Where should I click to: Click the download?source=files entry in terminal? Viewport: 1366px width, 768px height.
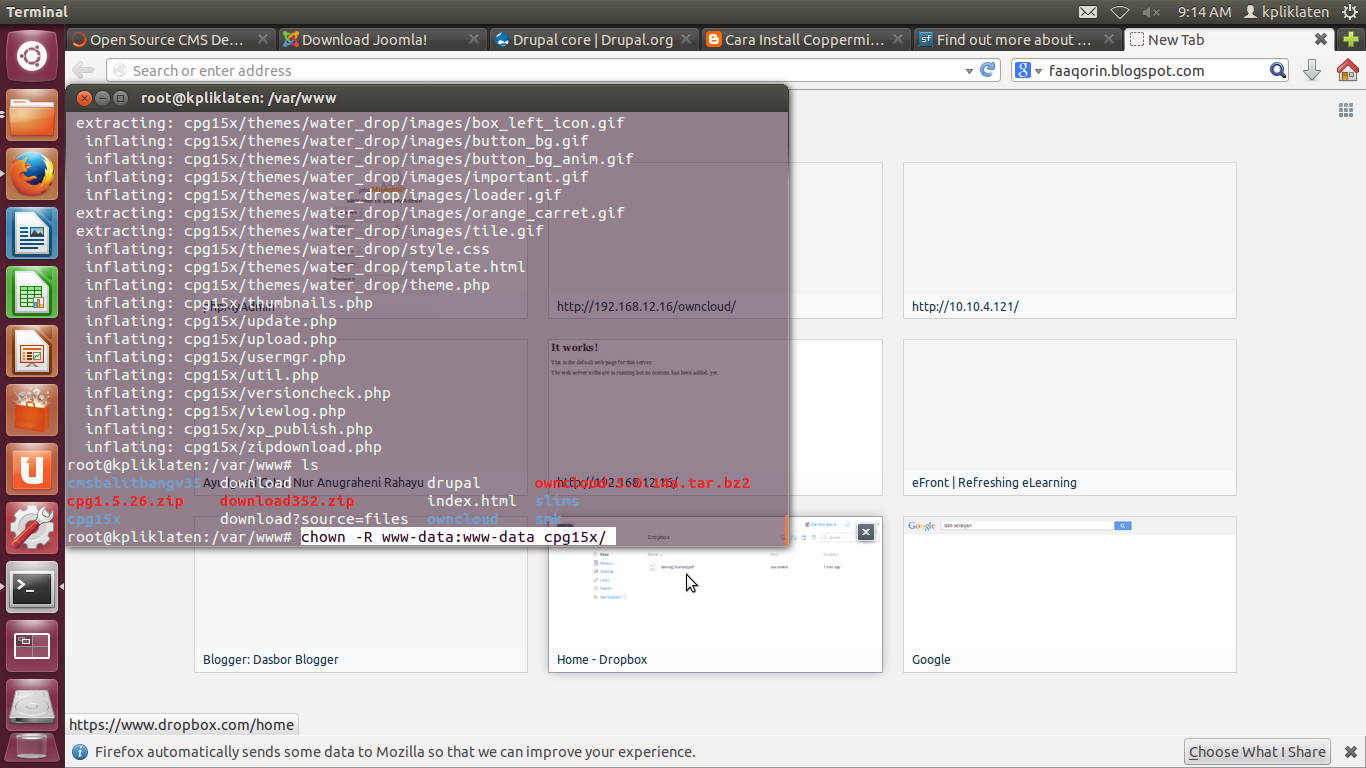click(314, 519)
